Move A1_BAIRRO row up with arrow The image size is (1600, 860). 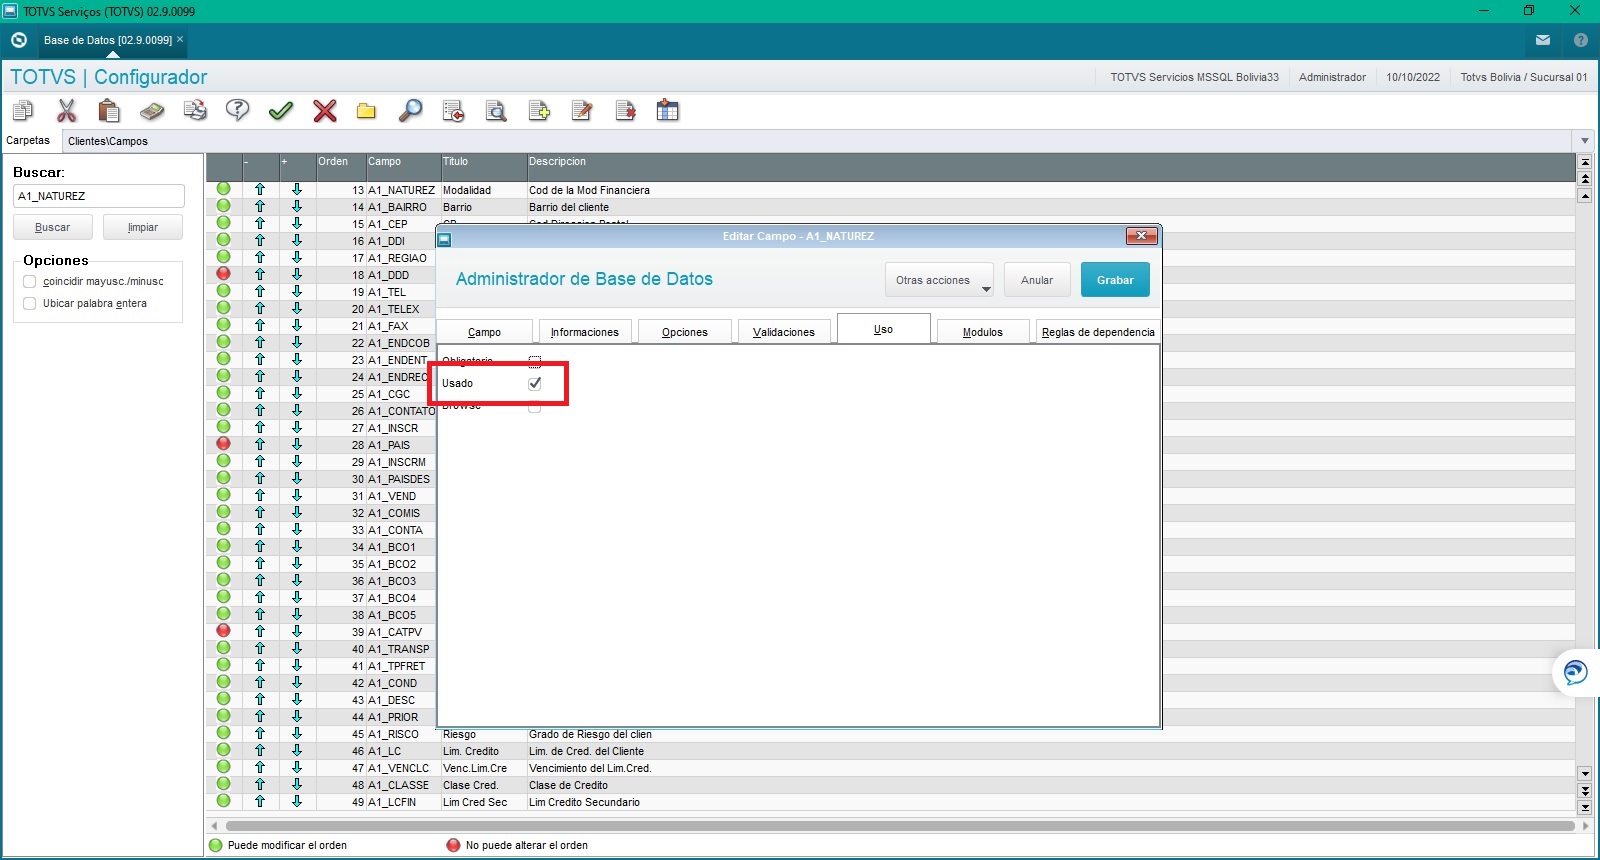pyautogui.click(x=260, y=207)
